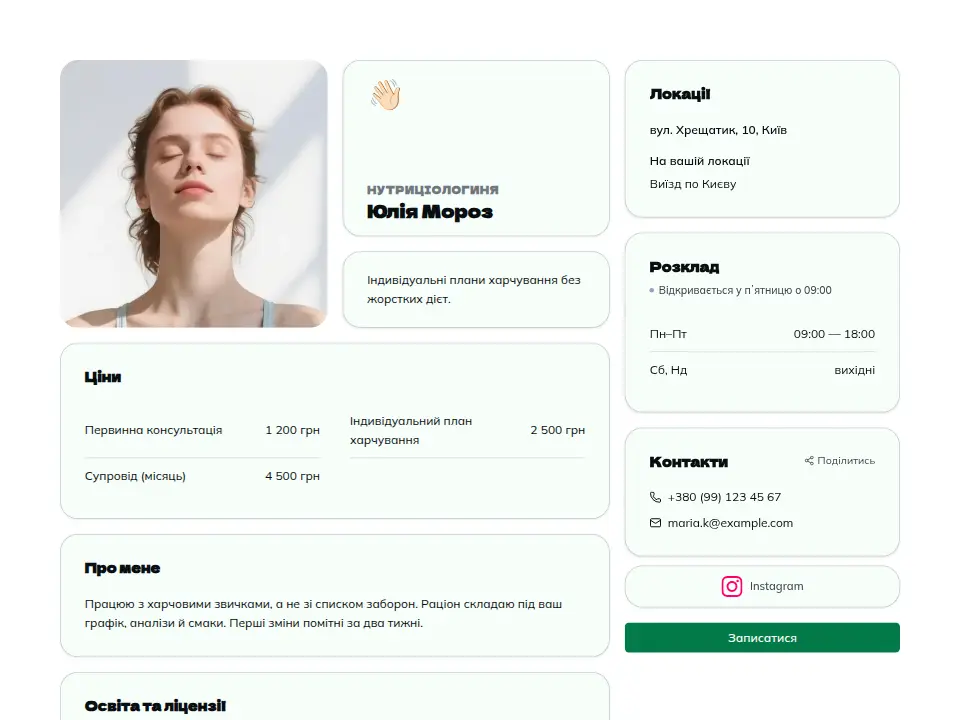Click the gray status dot in Розклад
960x720 pixels.
click(651, 290)
